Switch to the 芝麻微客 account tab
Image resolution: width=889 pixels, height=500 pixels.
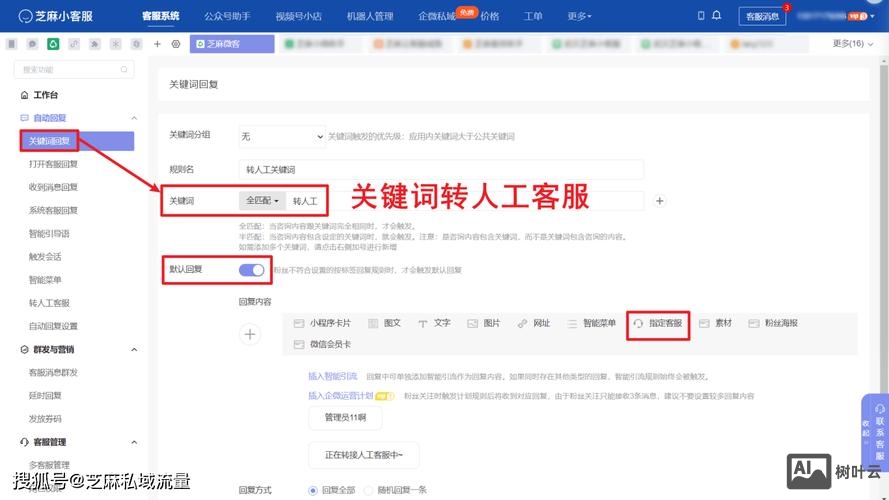click(232, 44)
